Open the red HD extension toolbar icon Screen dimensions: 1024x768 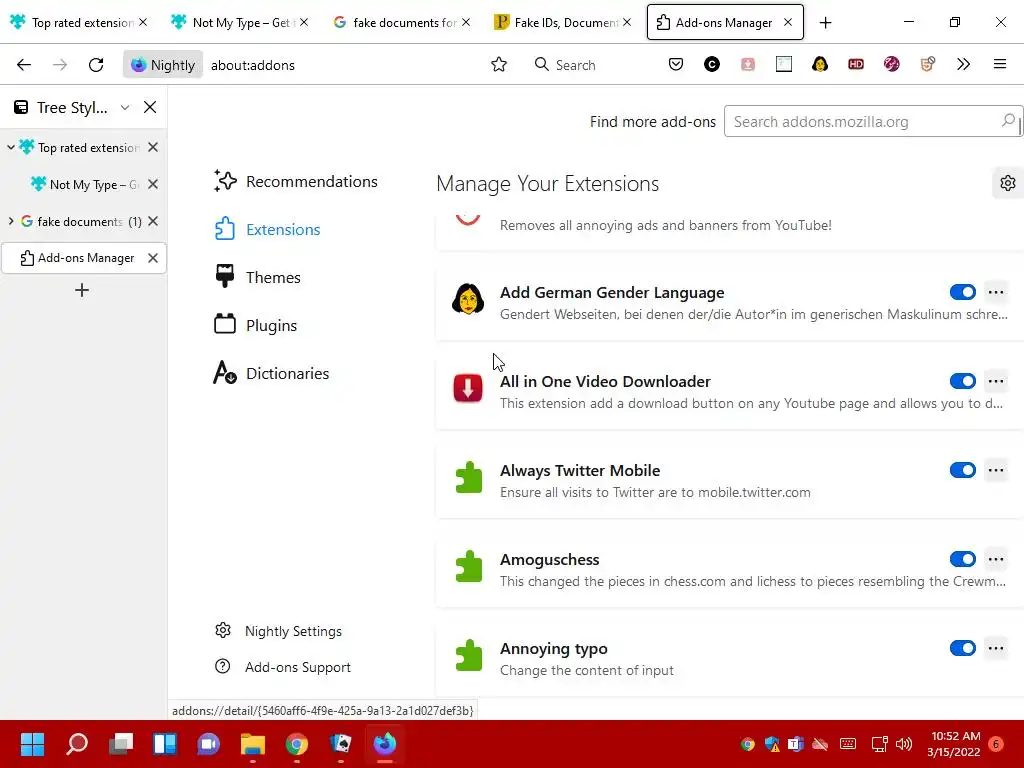tap(856, 64)
